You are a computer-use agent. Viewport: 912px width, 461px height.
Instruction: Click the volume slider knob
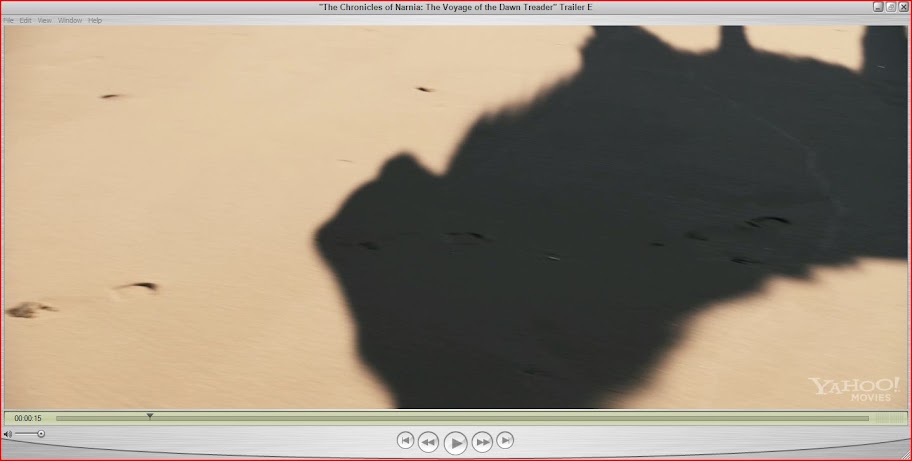pyautogui.click(x=41, y=434)
